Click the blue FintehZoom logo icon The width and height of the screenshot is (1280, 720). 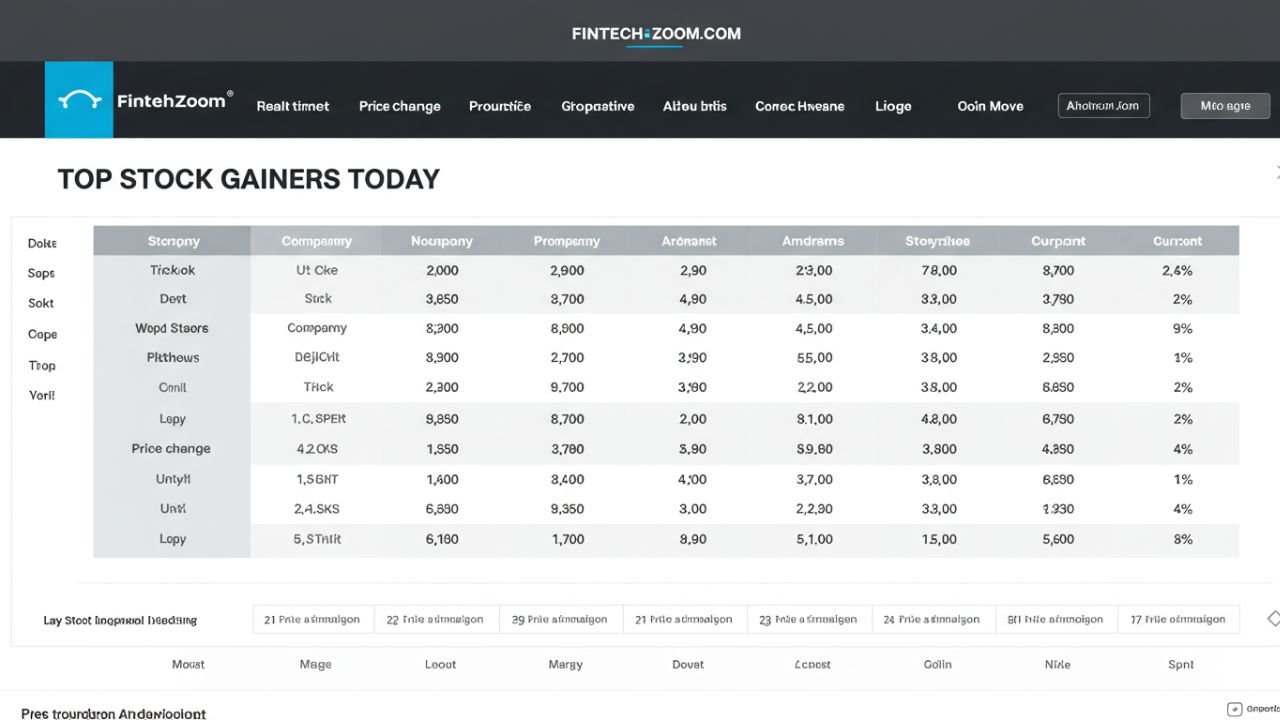point(79,100)
